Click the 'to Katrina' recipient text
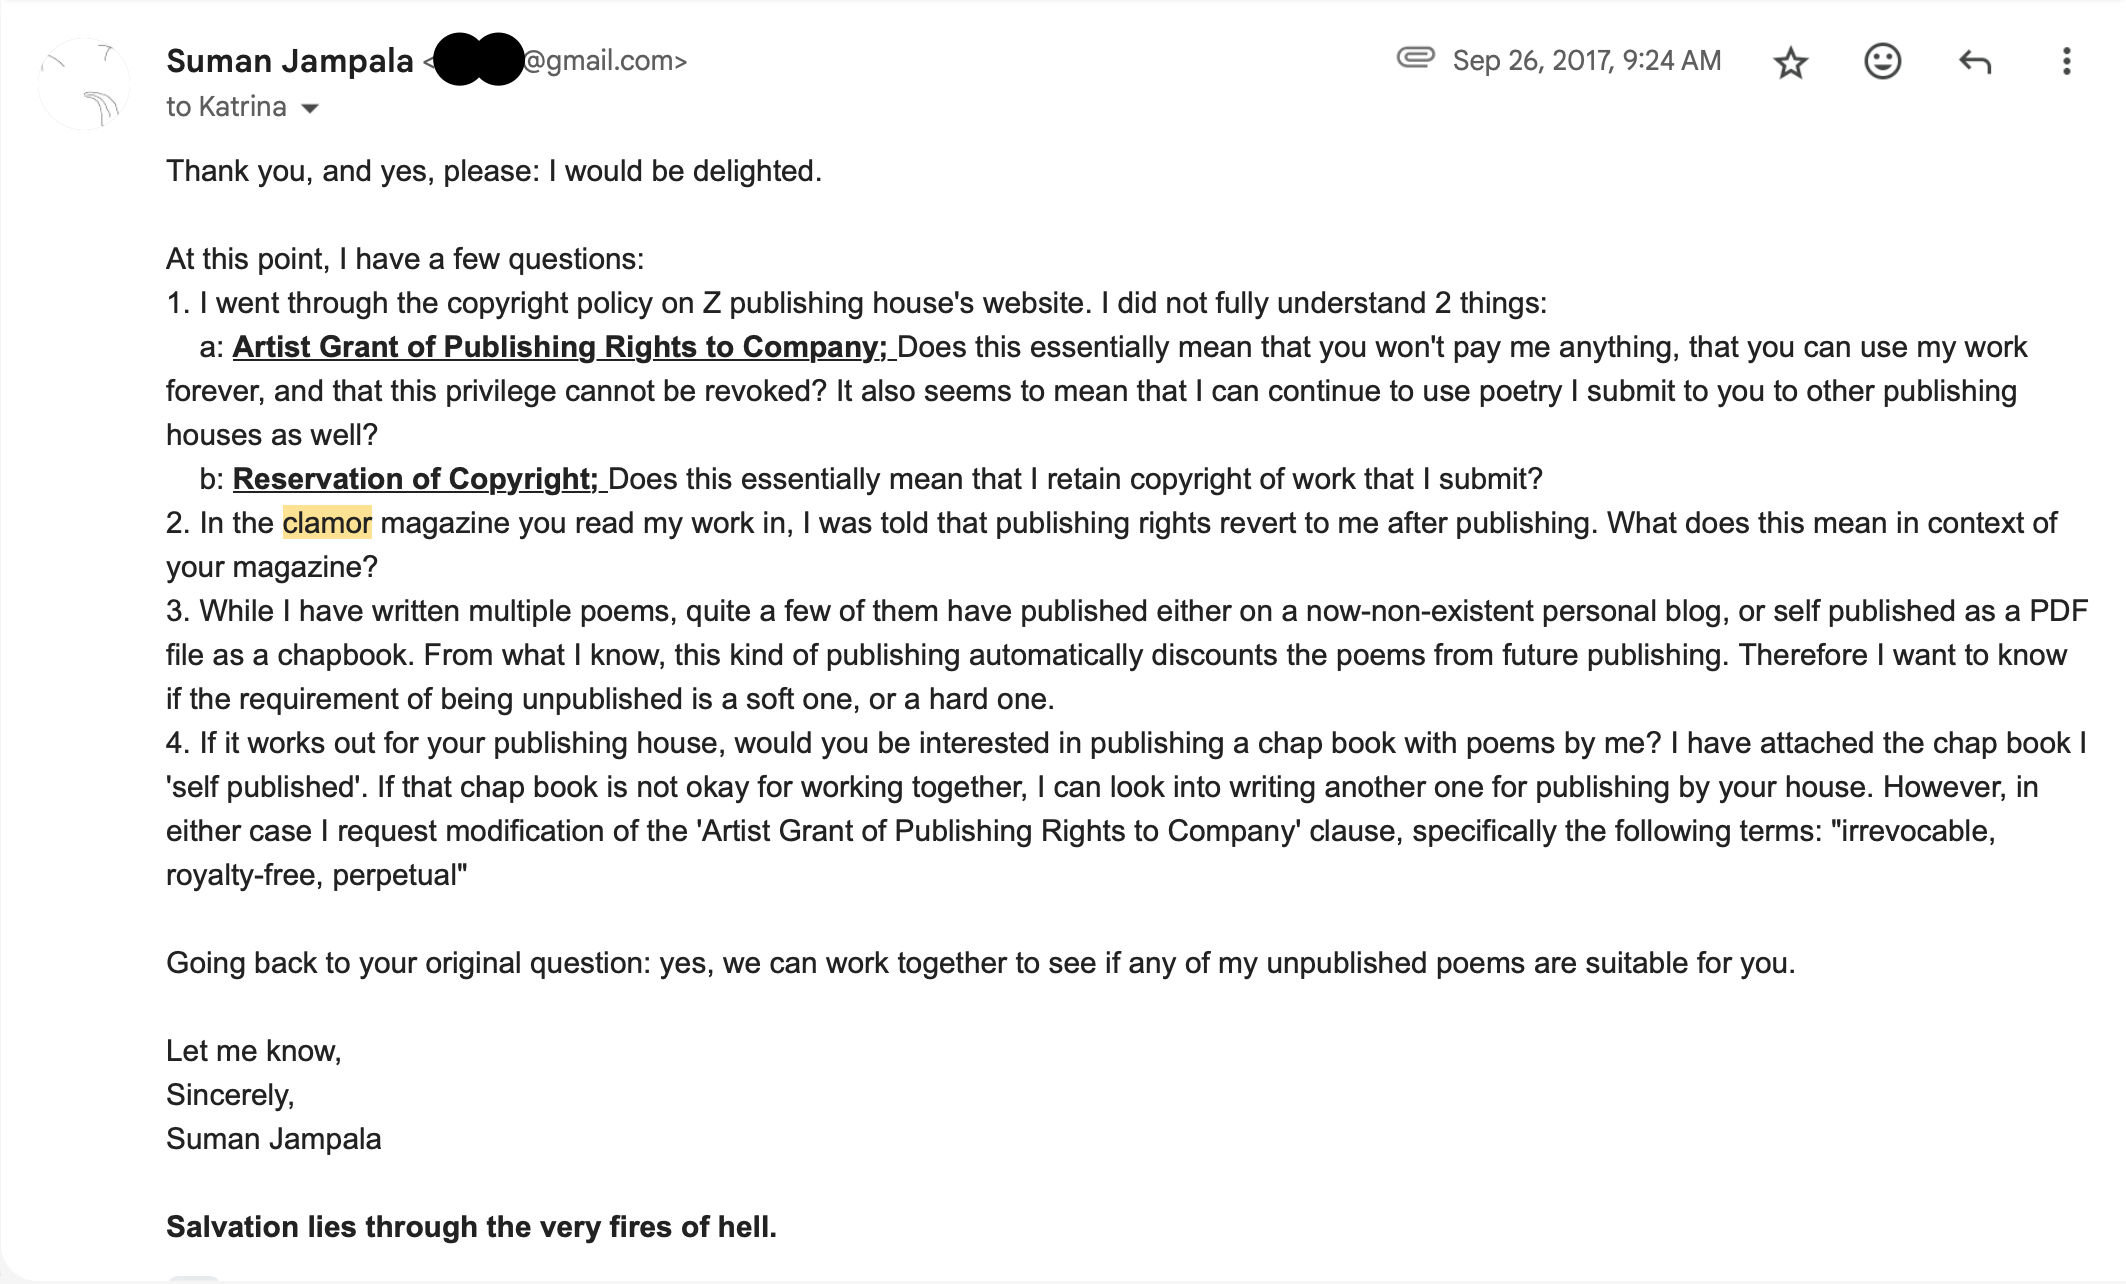 tap(226, 107)
